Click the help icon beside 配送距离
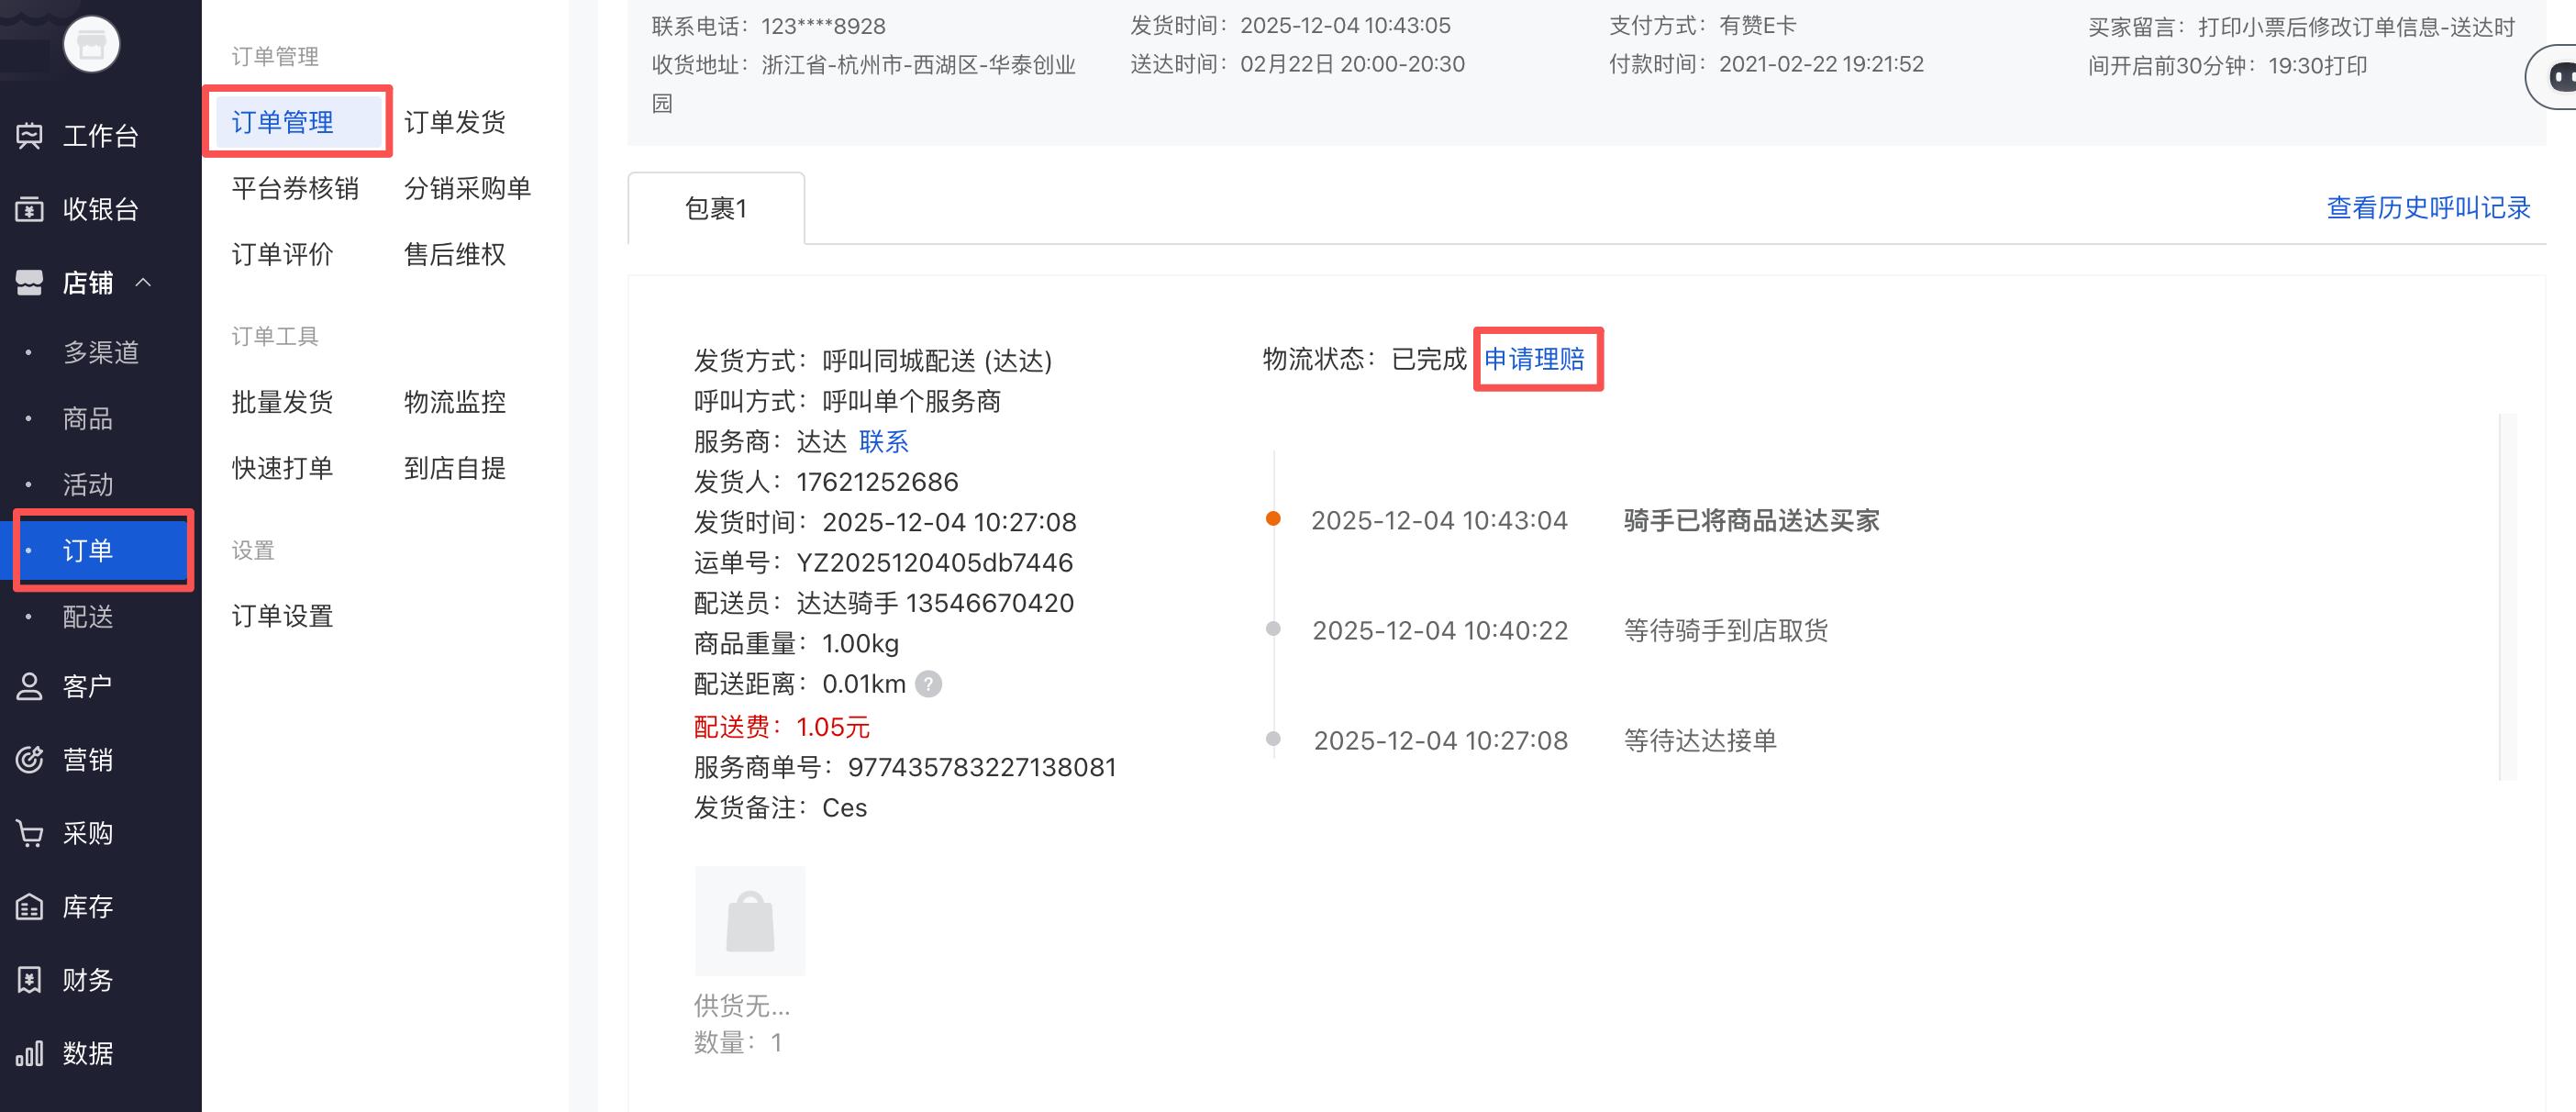Viewport: 2576px width, 1112px height. pyautogui.click(x=928, y=684)
